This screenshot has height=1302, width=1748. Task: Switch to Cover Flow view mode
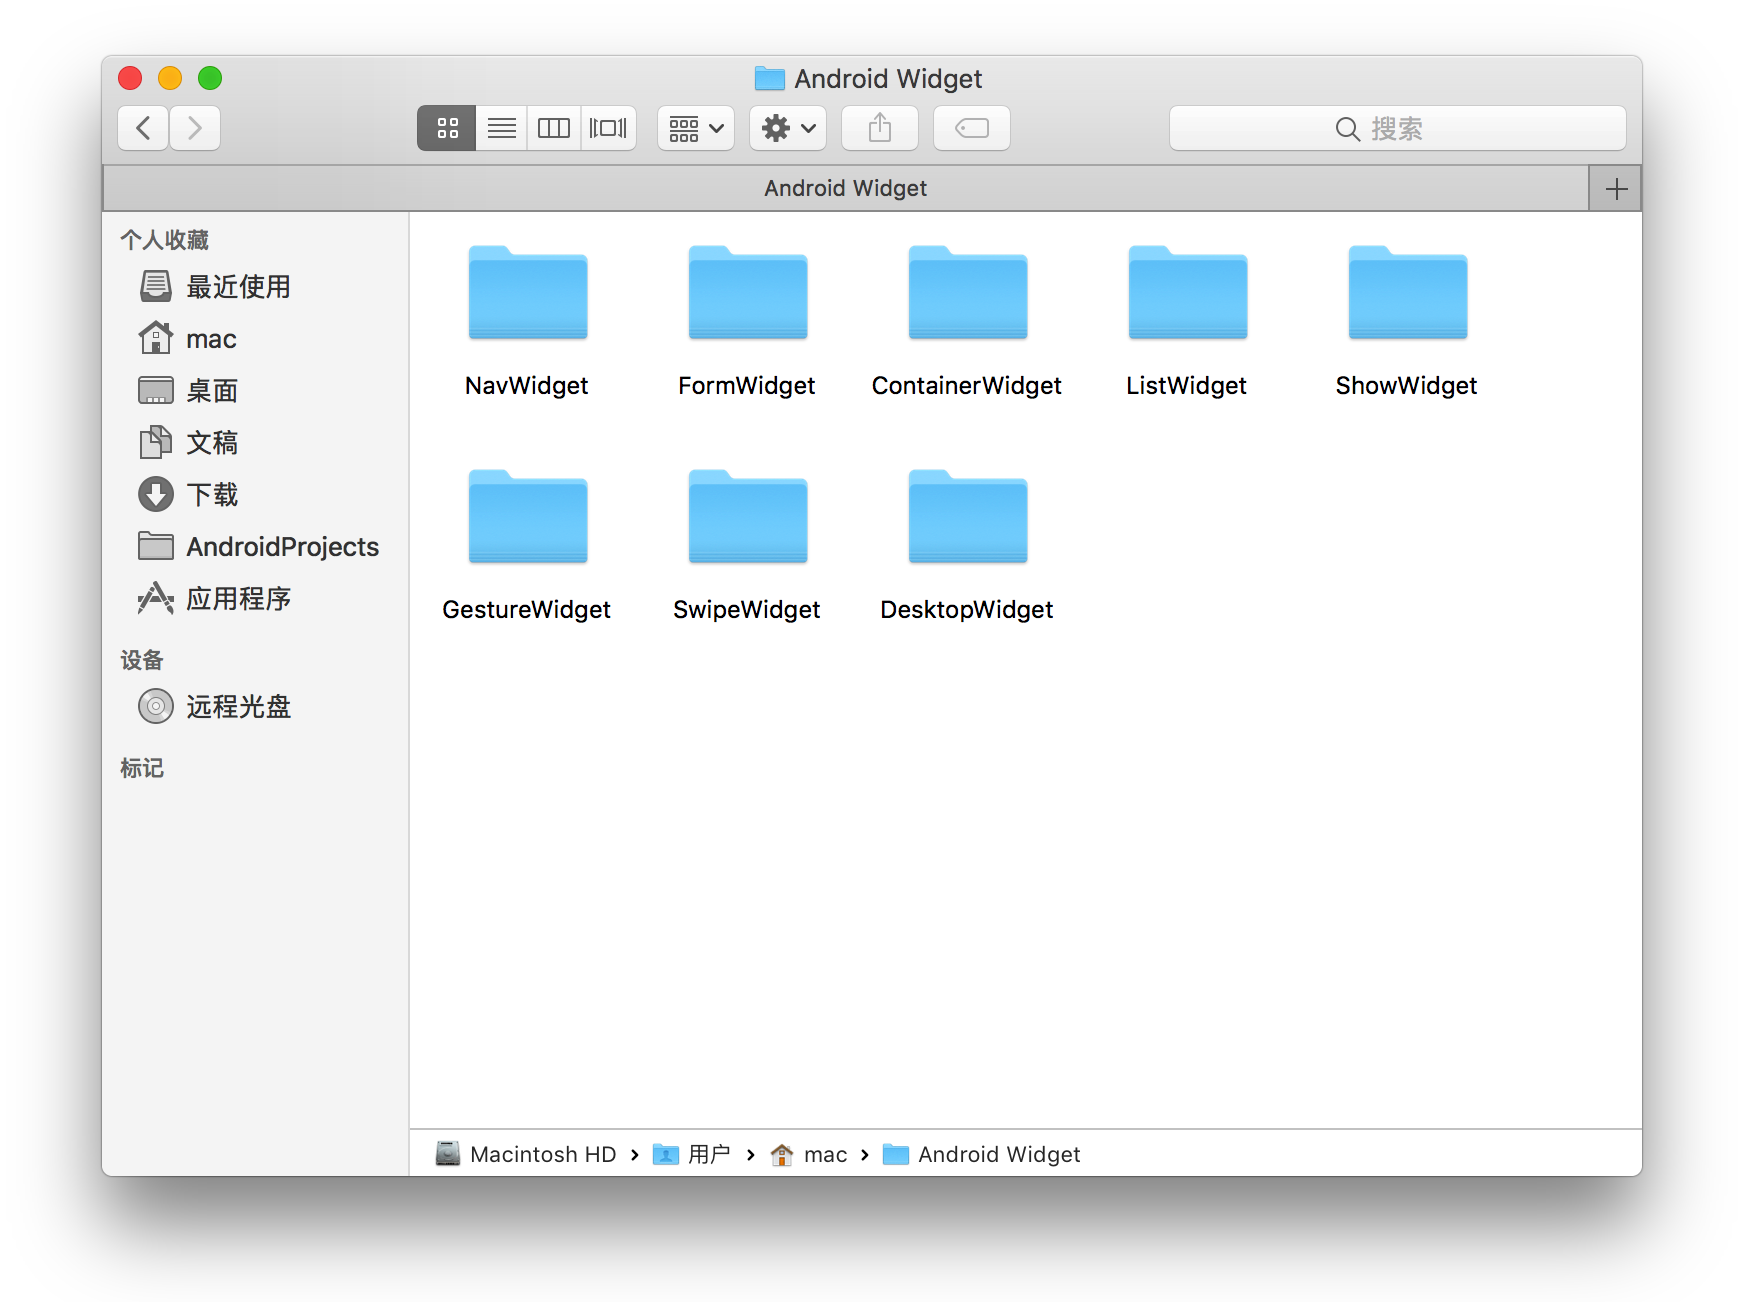[x=608, y=128]
